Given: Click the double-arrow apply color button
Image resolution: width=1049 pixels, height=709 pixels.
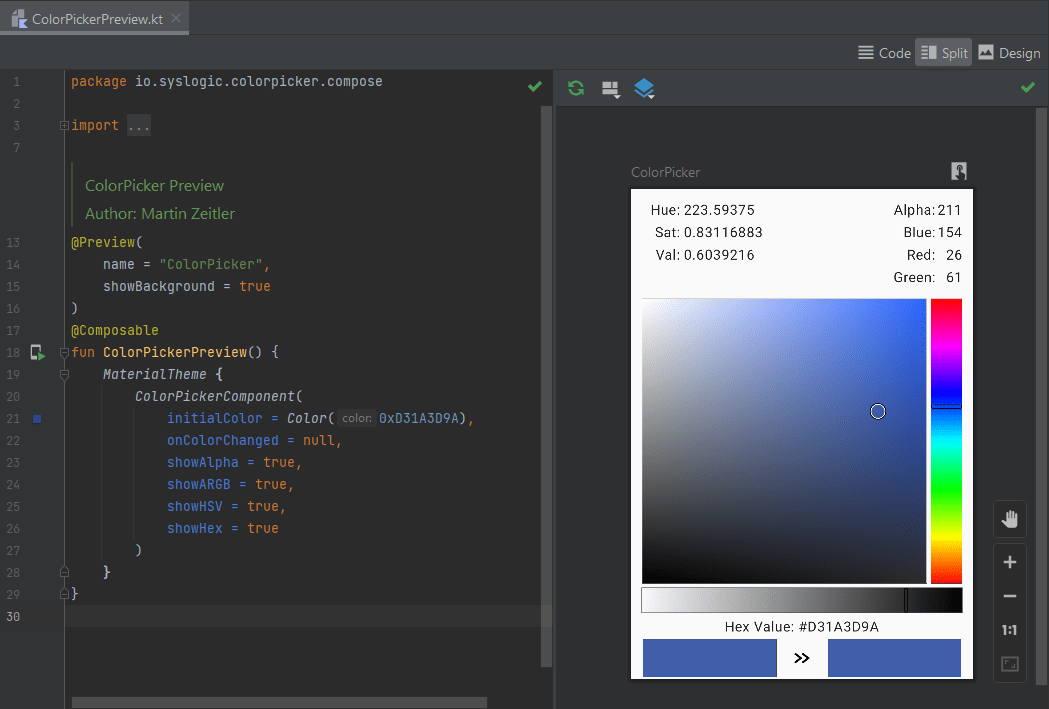Looking at the screenshot, I should pos(801,657).
